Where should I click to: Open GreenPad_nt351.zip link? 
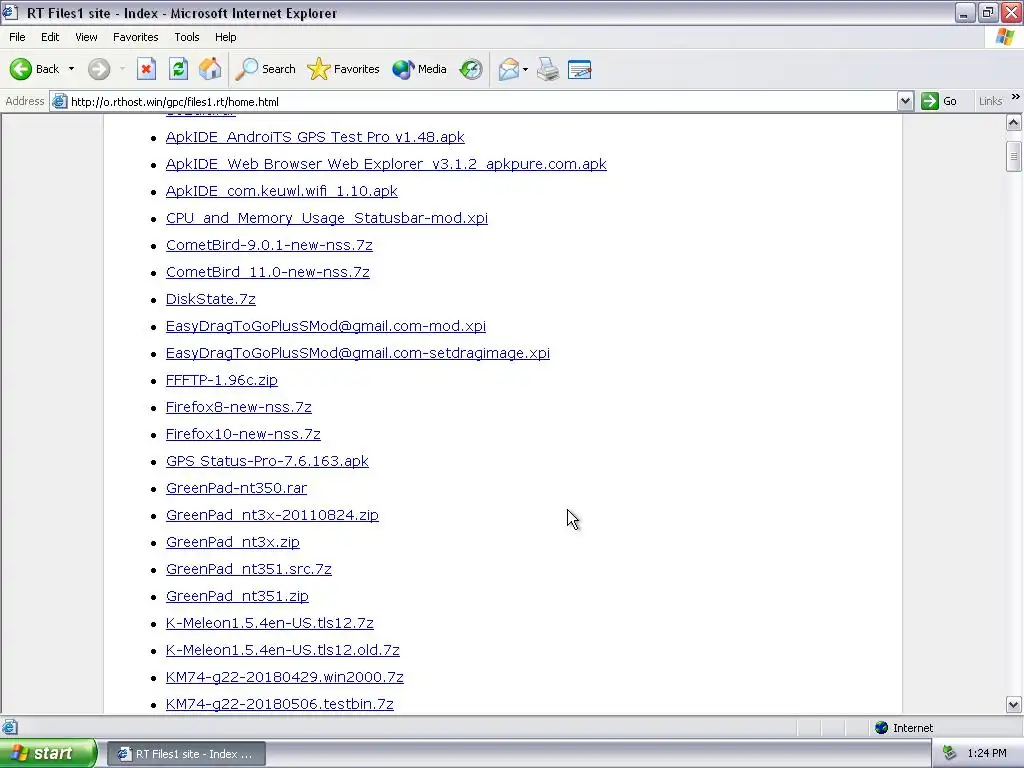click(x=237, y=596)
